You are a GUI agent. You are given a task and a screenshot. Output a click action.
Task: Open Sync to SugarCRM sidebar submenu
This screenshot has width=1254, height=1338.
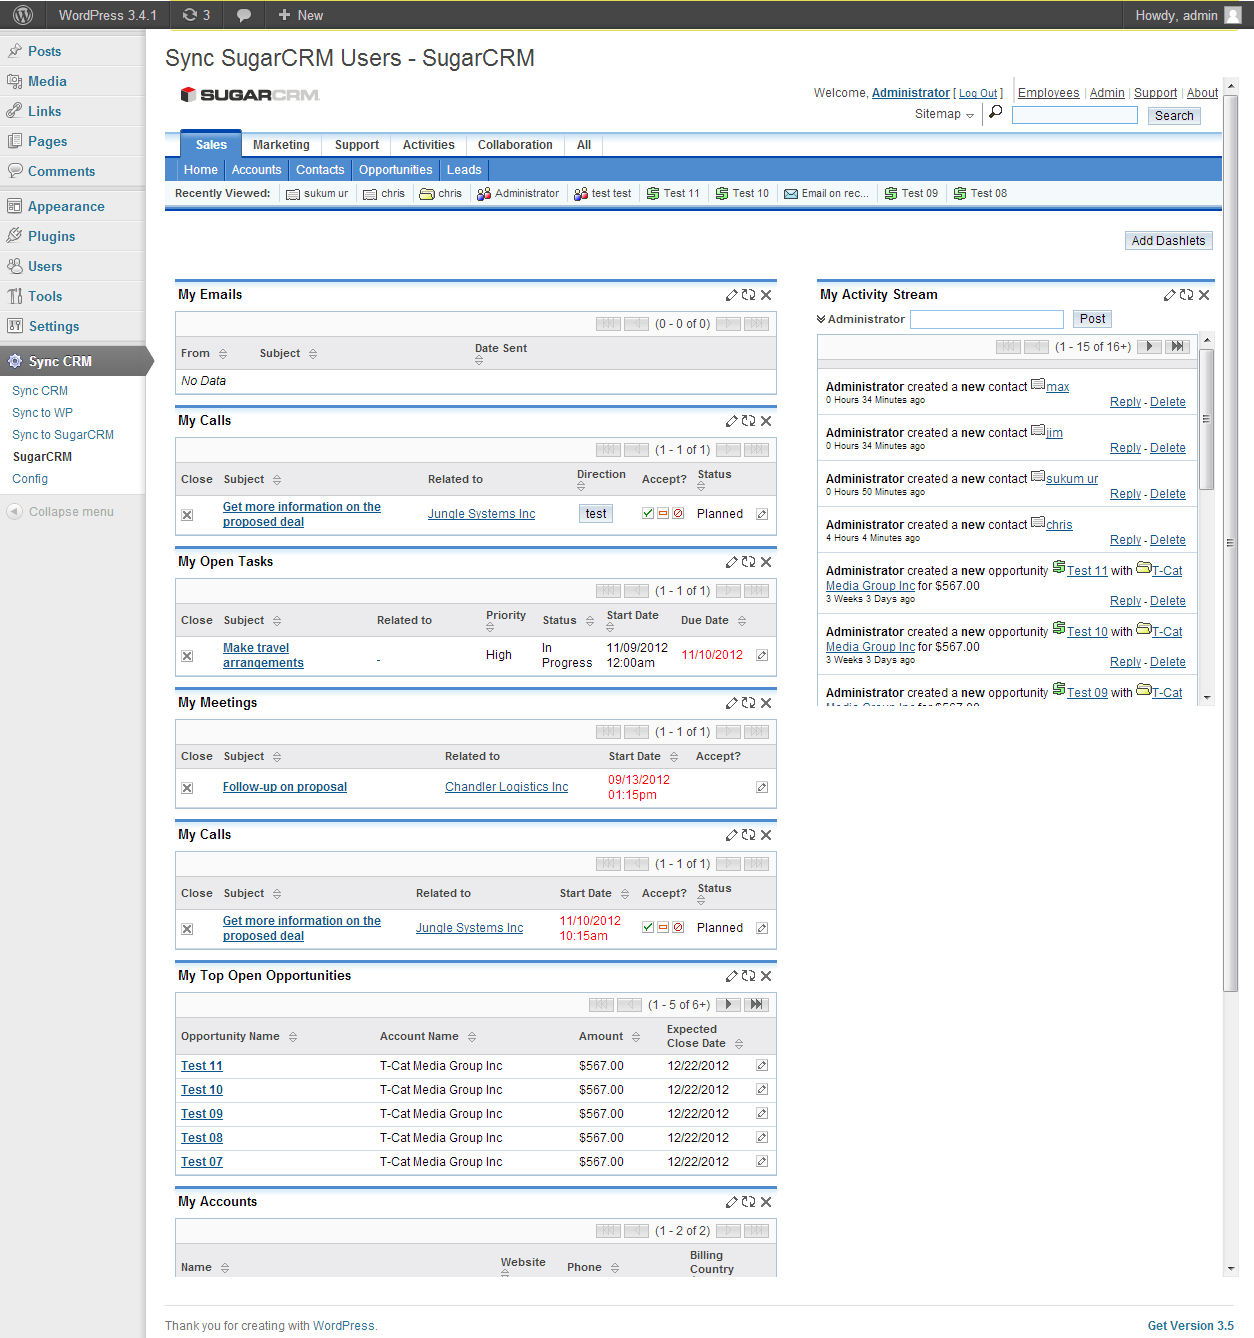point(63,435)
